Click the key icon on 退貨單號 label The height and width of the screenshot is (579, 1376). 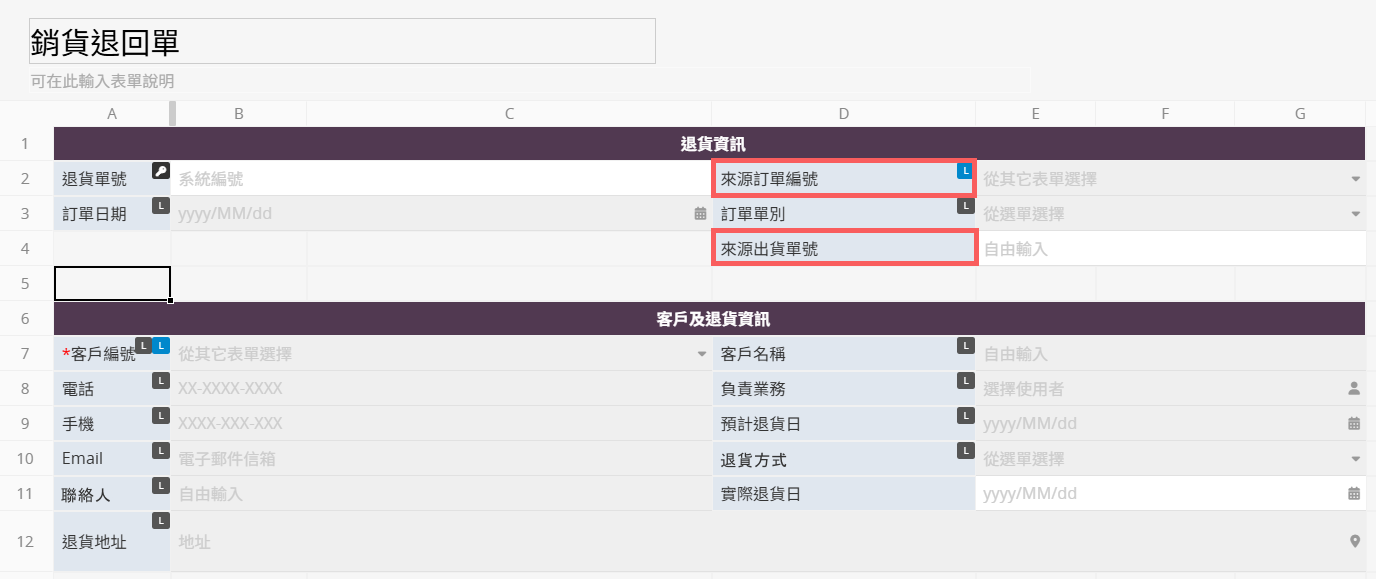pos(160,171)
